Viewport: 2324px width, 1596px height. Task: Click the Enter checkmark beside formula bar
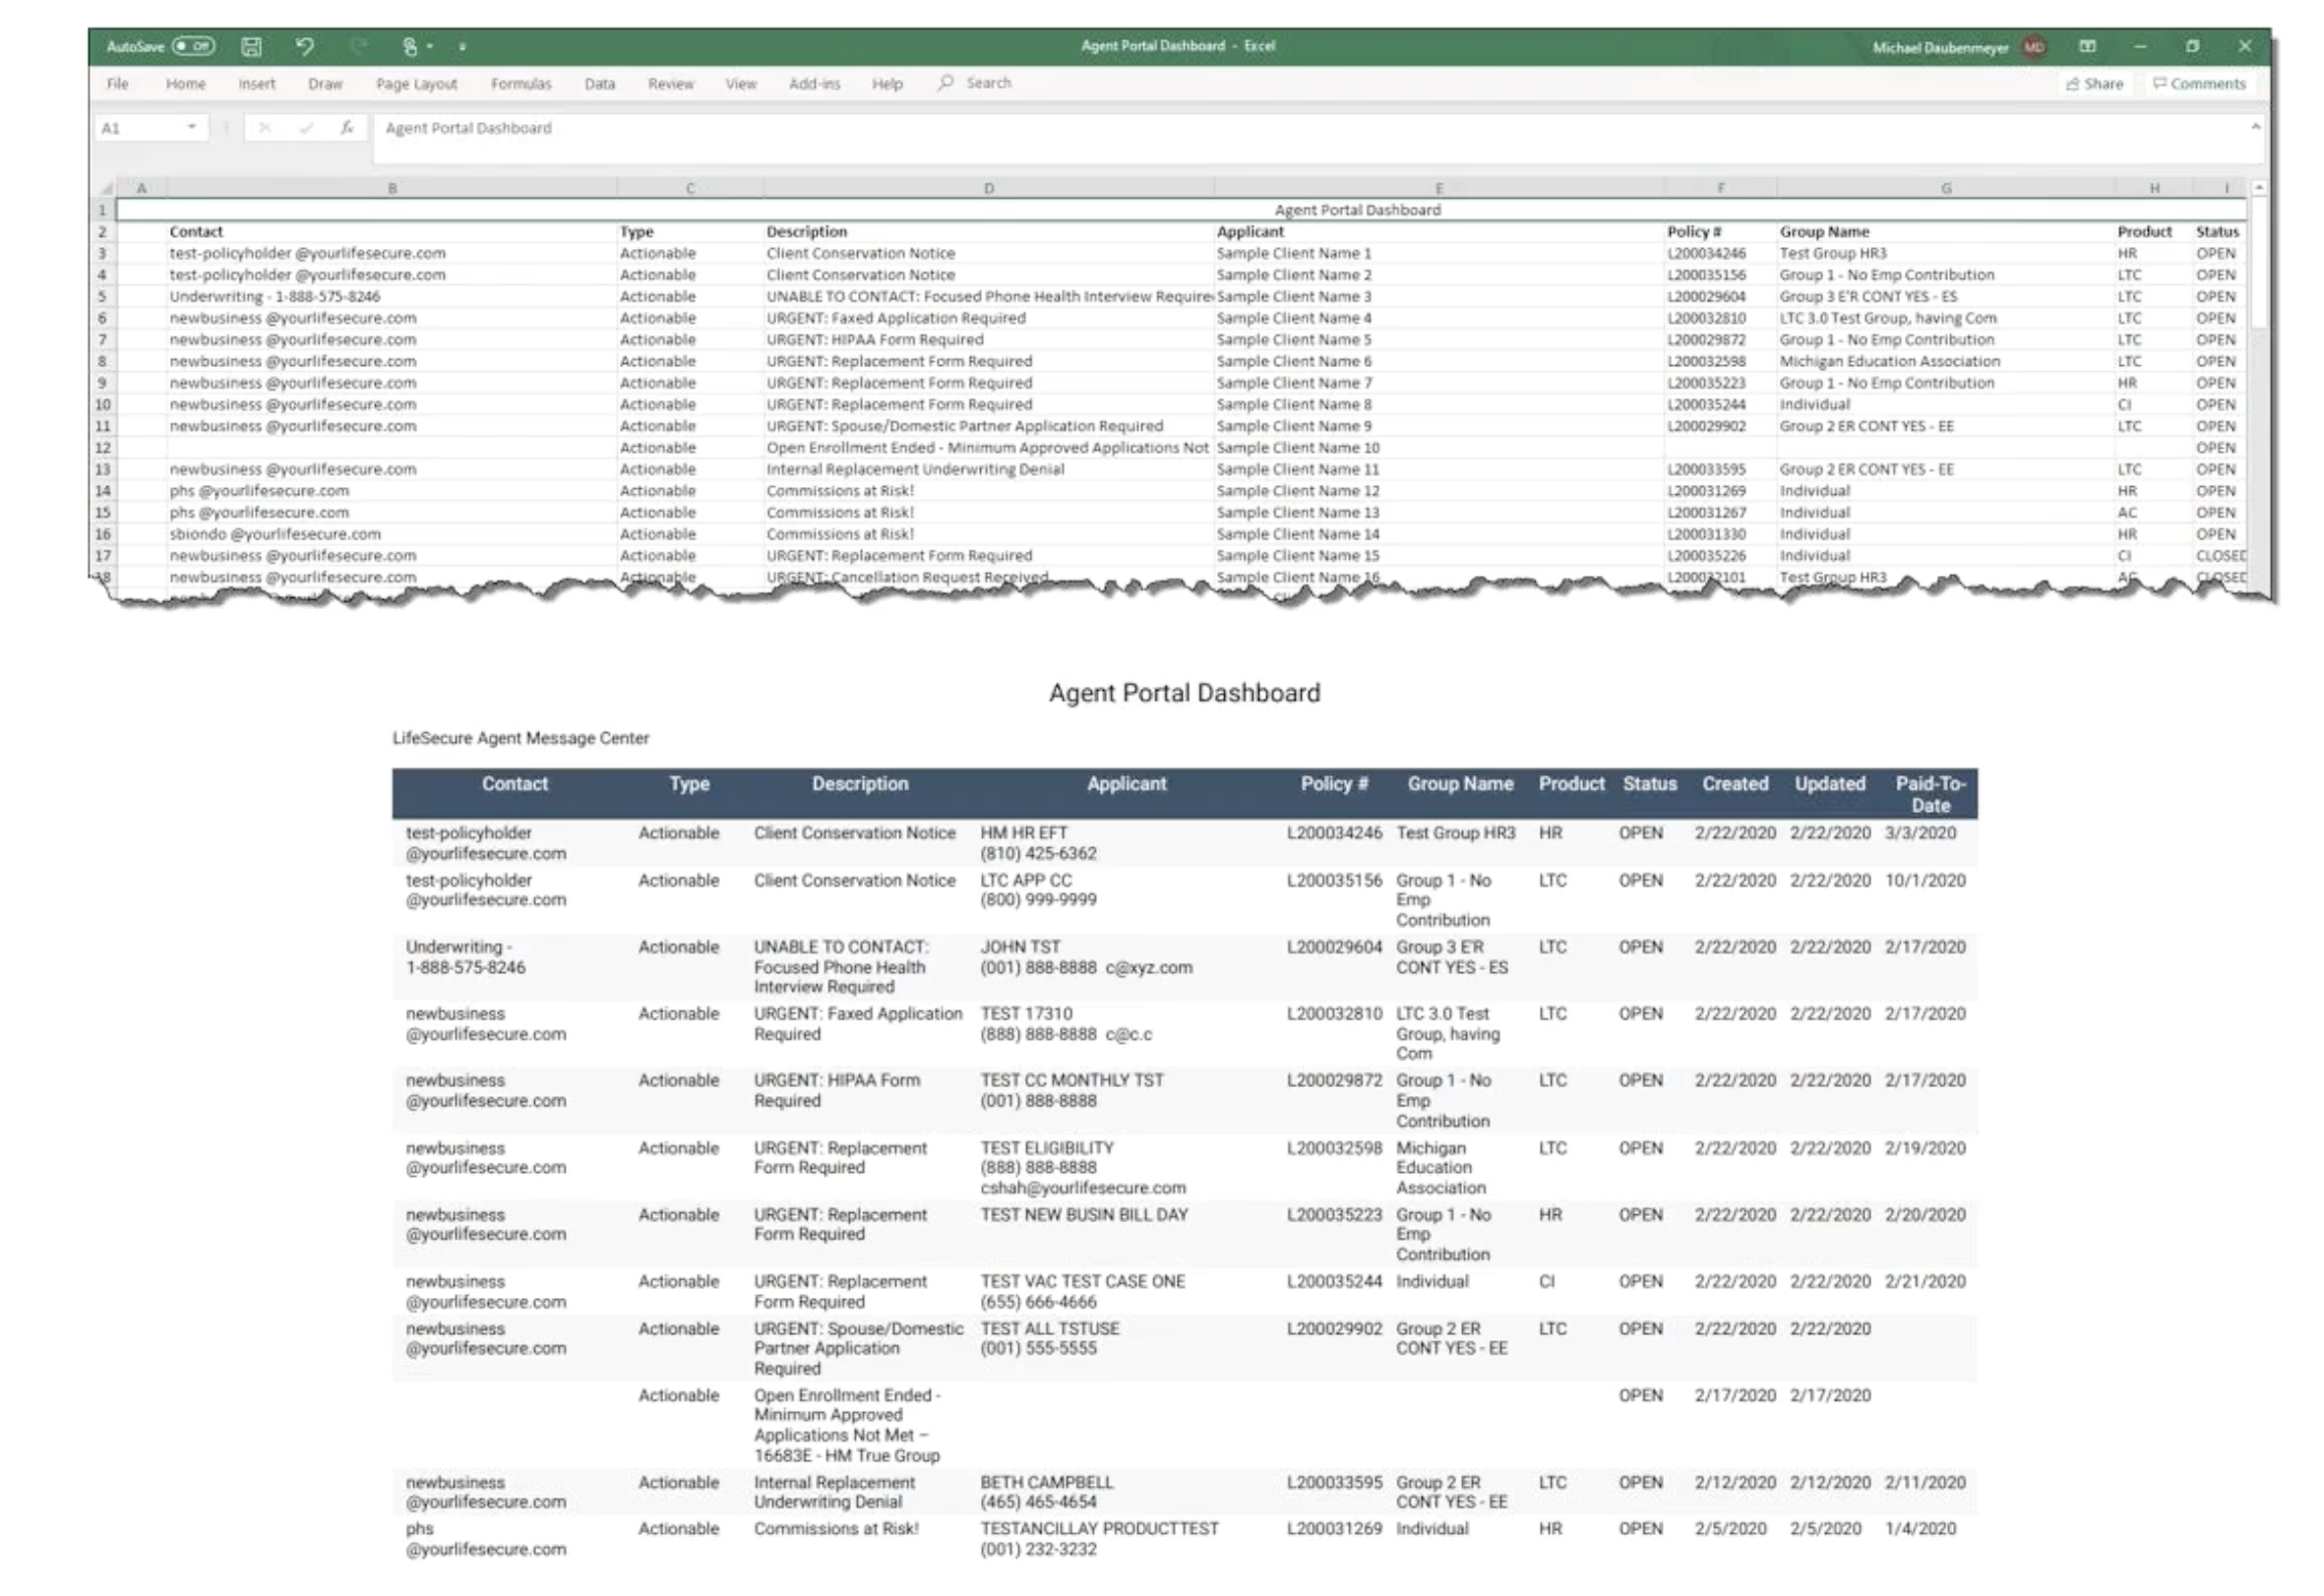306,129
